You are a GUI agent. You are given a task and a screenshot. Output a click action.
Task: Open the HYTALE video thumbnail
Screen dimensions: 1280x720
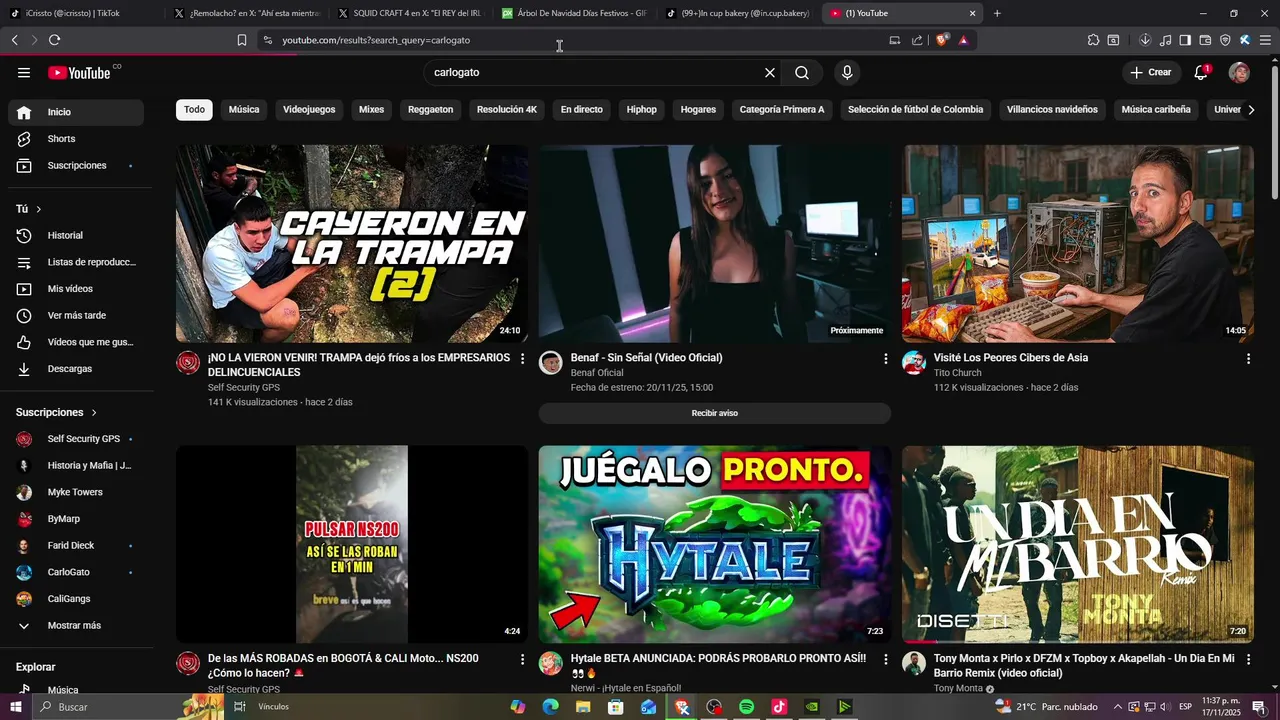pyautogui.click(x=715, y=544)
